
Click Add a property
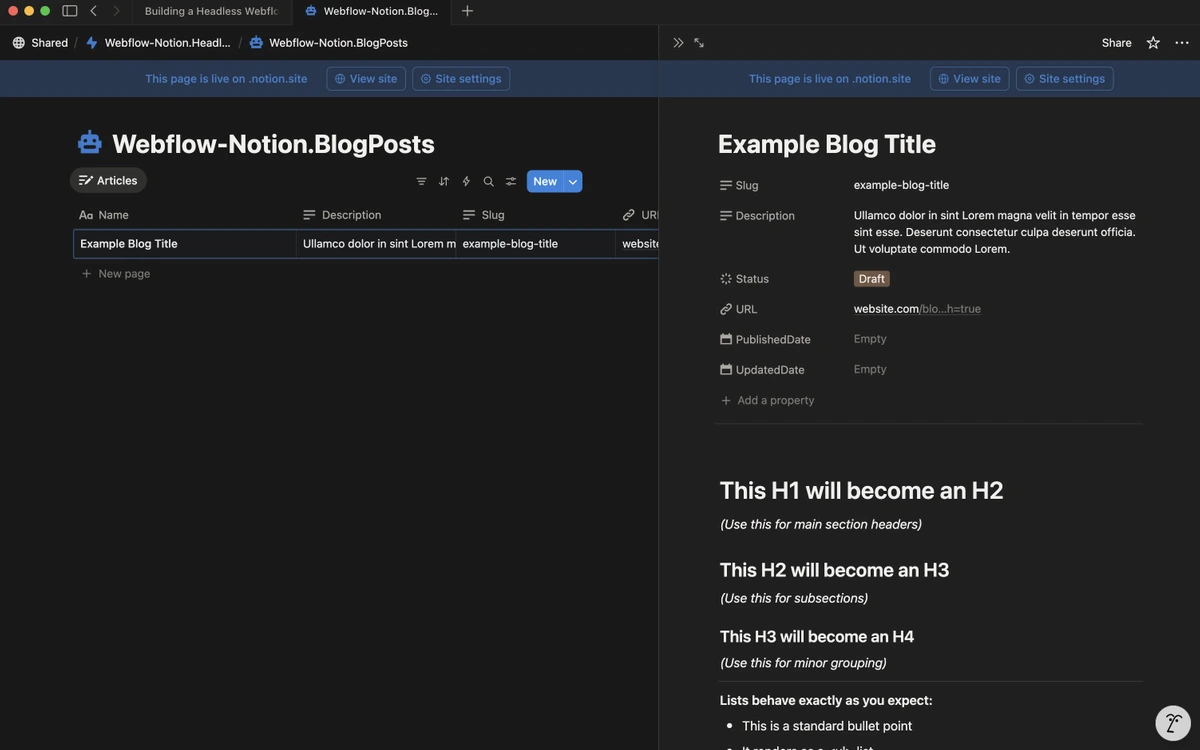click(x=768, y=400)
